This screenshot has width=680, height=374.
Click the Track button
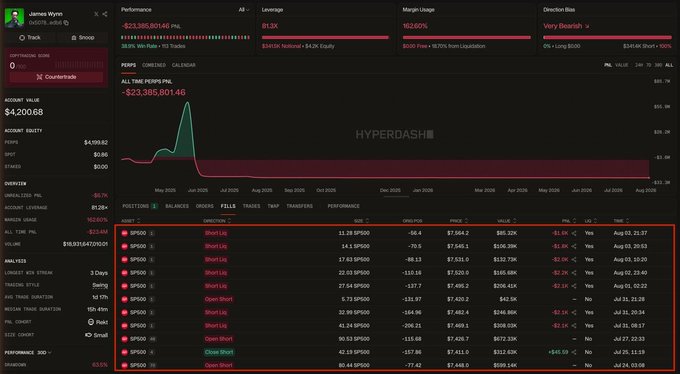(x=30, y=38)
